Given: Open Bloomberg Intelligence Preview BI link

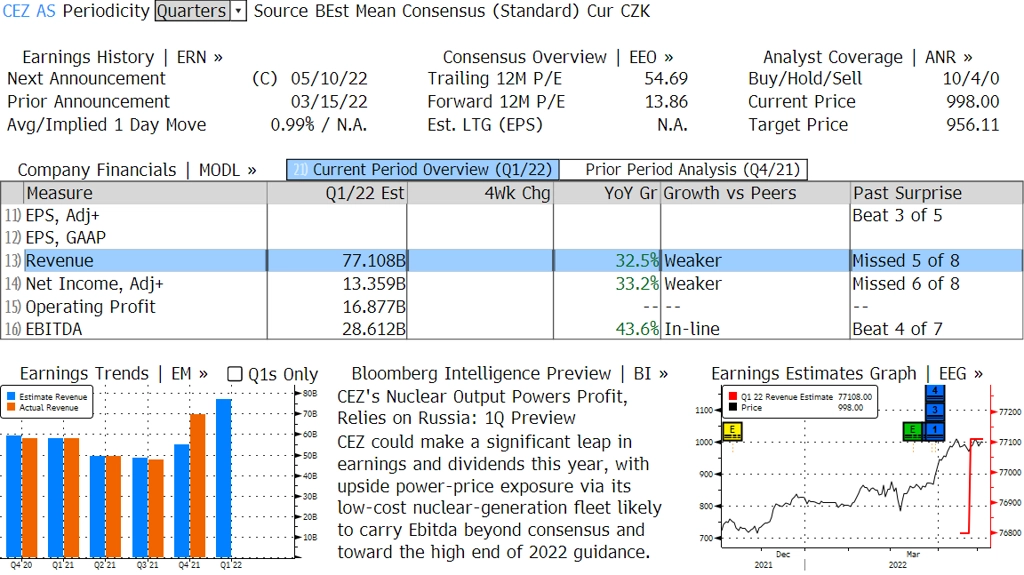Looking at the screenshot, I should point(510,374).
